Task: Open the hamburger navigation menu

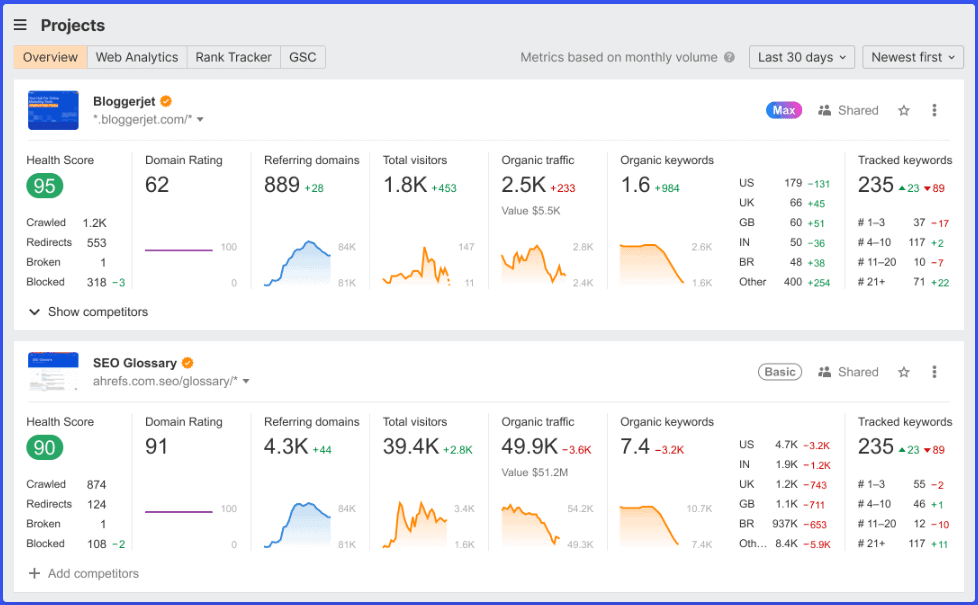Action: click(21, 24)
